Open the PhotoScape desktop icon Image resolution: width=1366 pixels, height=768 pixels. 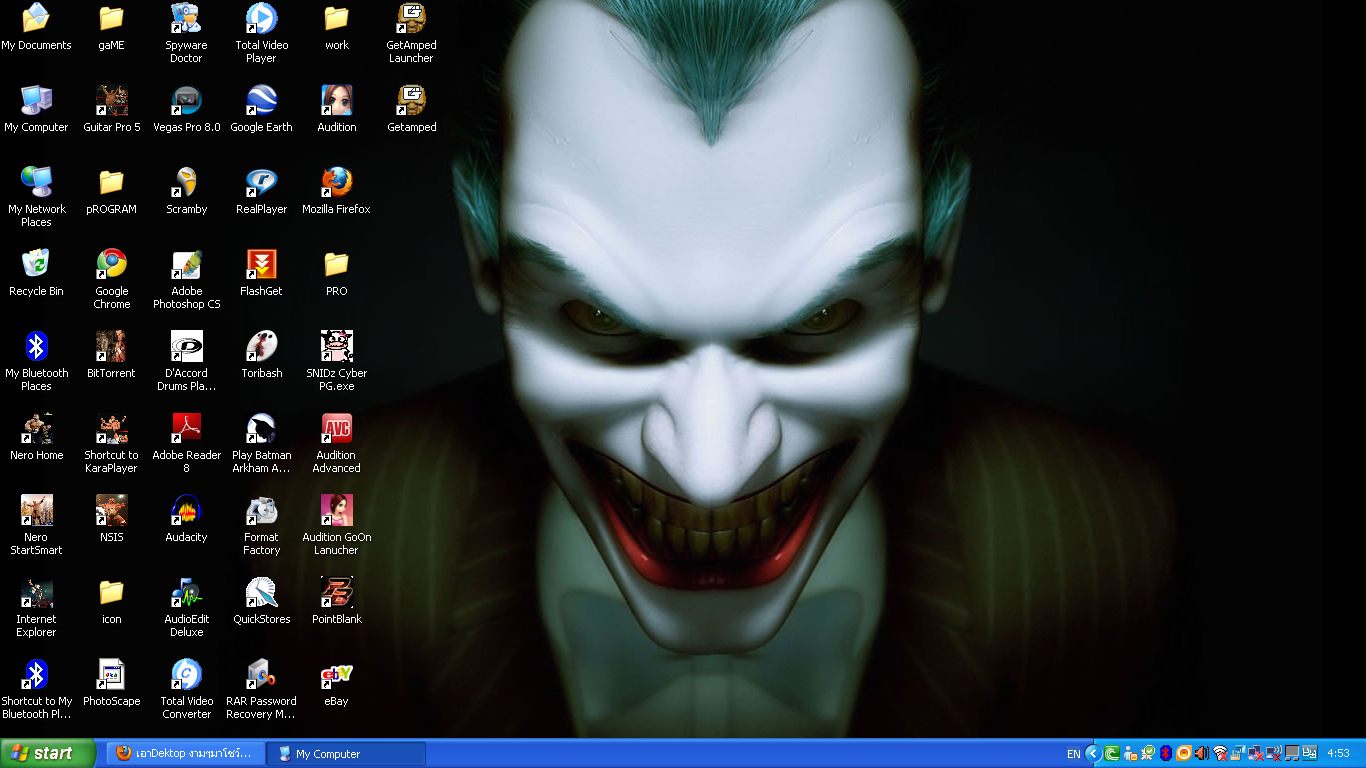[x=111, y=683]
